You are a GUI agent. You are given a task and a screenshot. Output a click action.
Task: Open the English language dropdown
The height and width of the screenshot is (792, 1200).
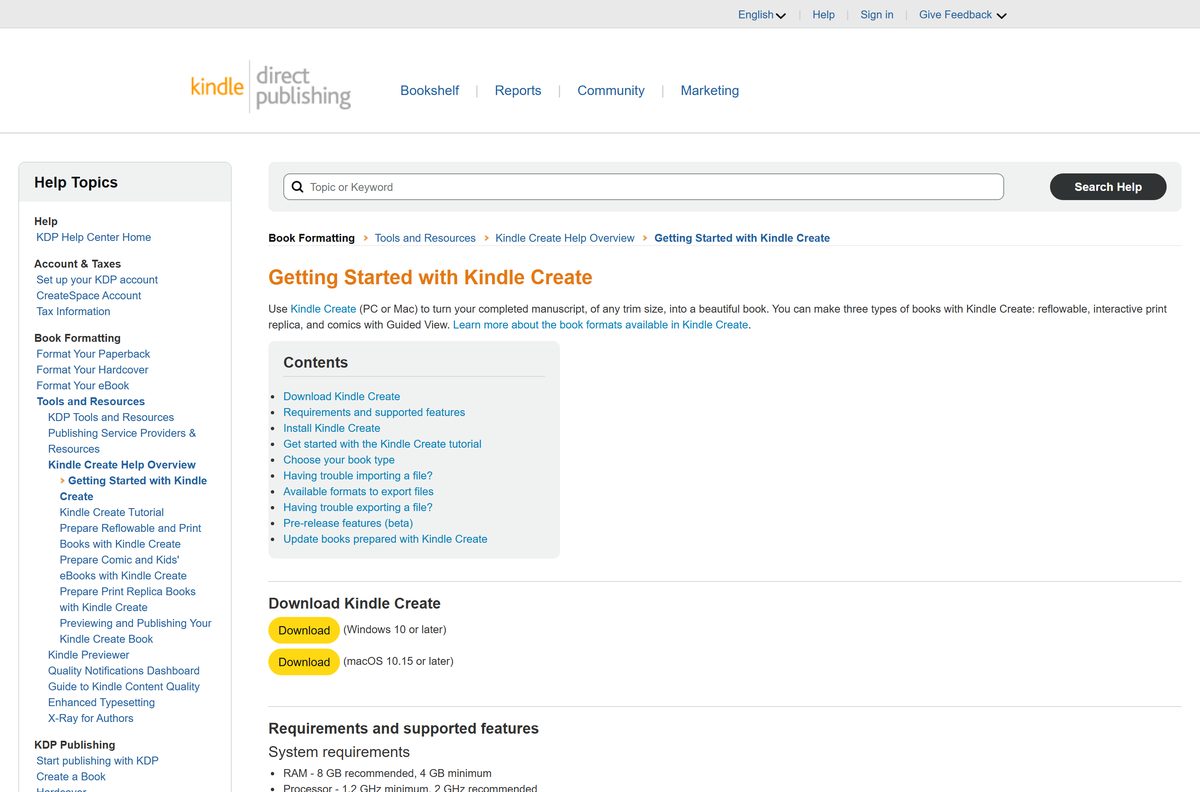point(762,15)
